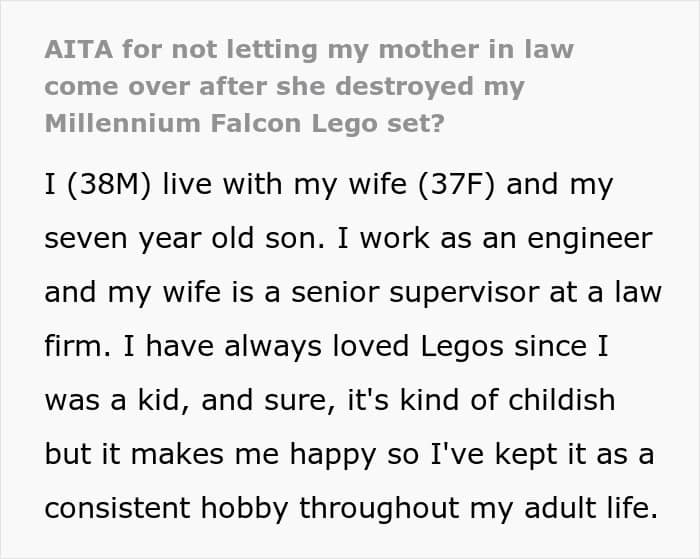Screen dimensions: 700x559
Task: Open the AITA mother in law post title
Action: click(309, 86)
